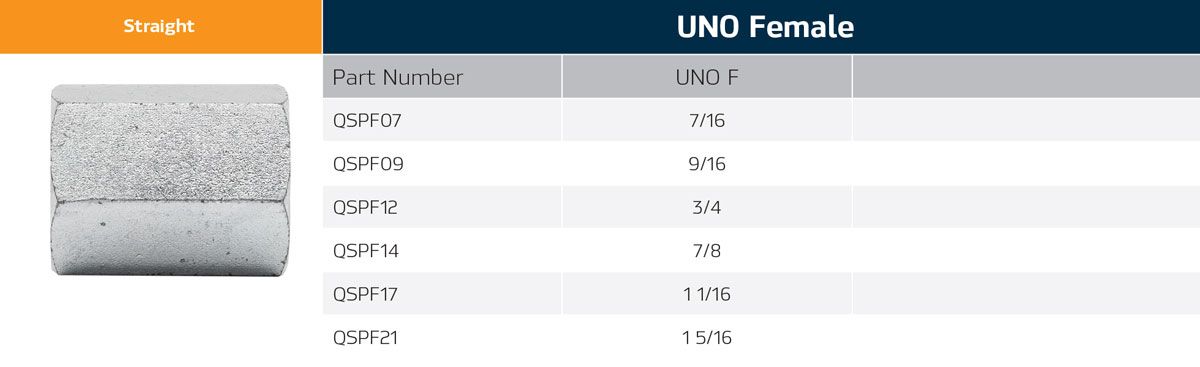Click the 9/16 size cell

pyautogui.click(x=707, y=164)
